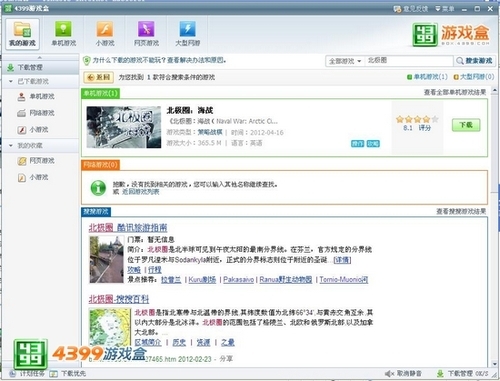This screenshot has width=500, height=381.
Task: Open the 菜单 dropdown in the title bar
Action: (445, 9)
